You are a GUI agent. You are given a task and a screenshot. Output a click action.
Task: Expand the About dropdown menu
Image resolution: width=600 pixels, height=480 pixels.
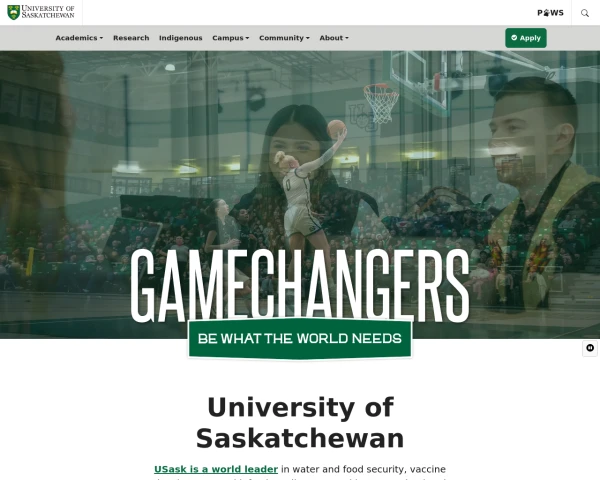click(334, 38)
